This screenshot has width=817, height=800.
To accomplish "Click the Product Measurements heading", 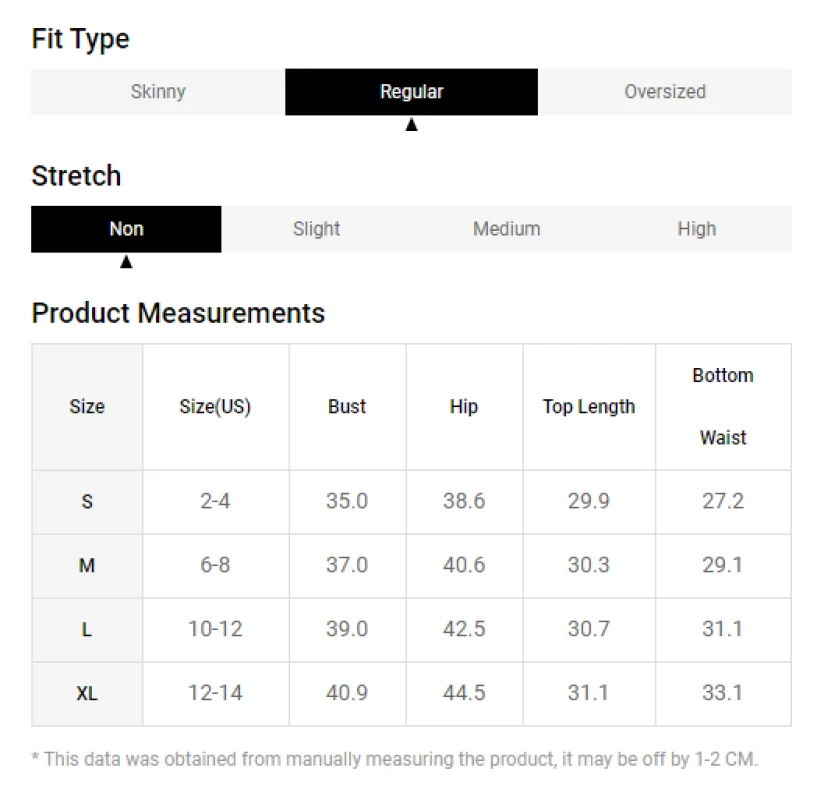I will (x=178, y=314).
